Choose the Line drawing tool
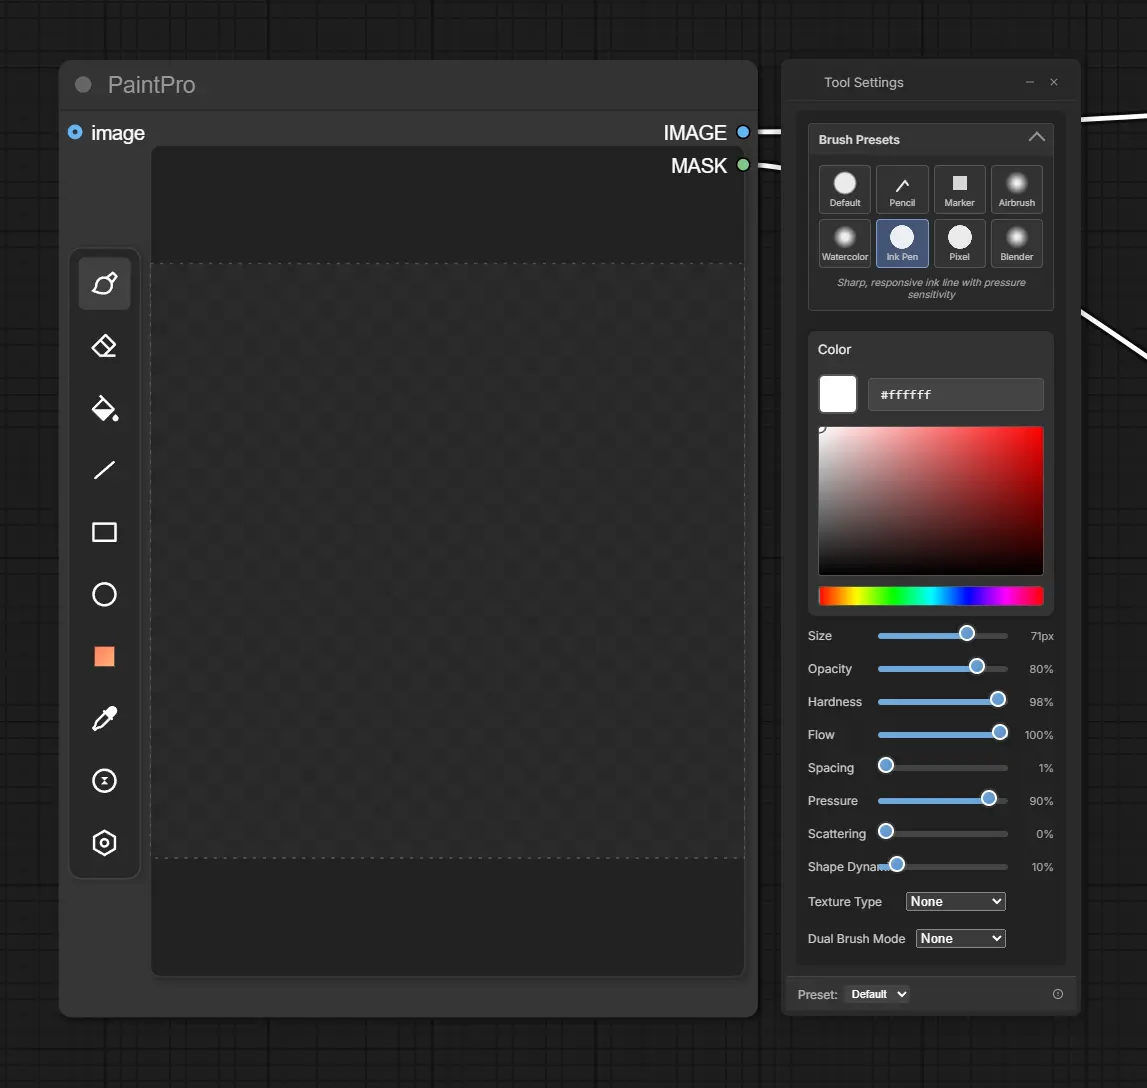Image resolution: width=1147 pixels, height=1088 pixels. pyautogui.click(x=104, y=470)
